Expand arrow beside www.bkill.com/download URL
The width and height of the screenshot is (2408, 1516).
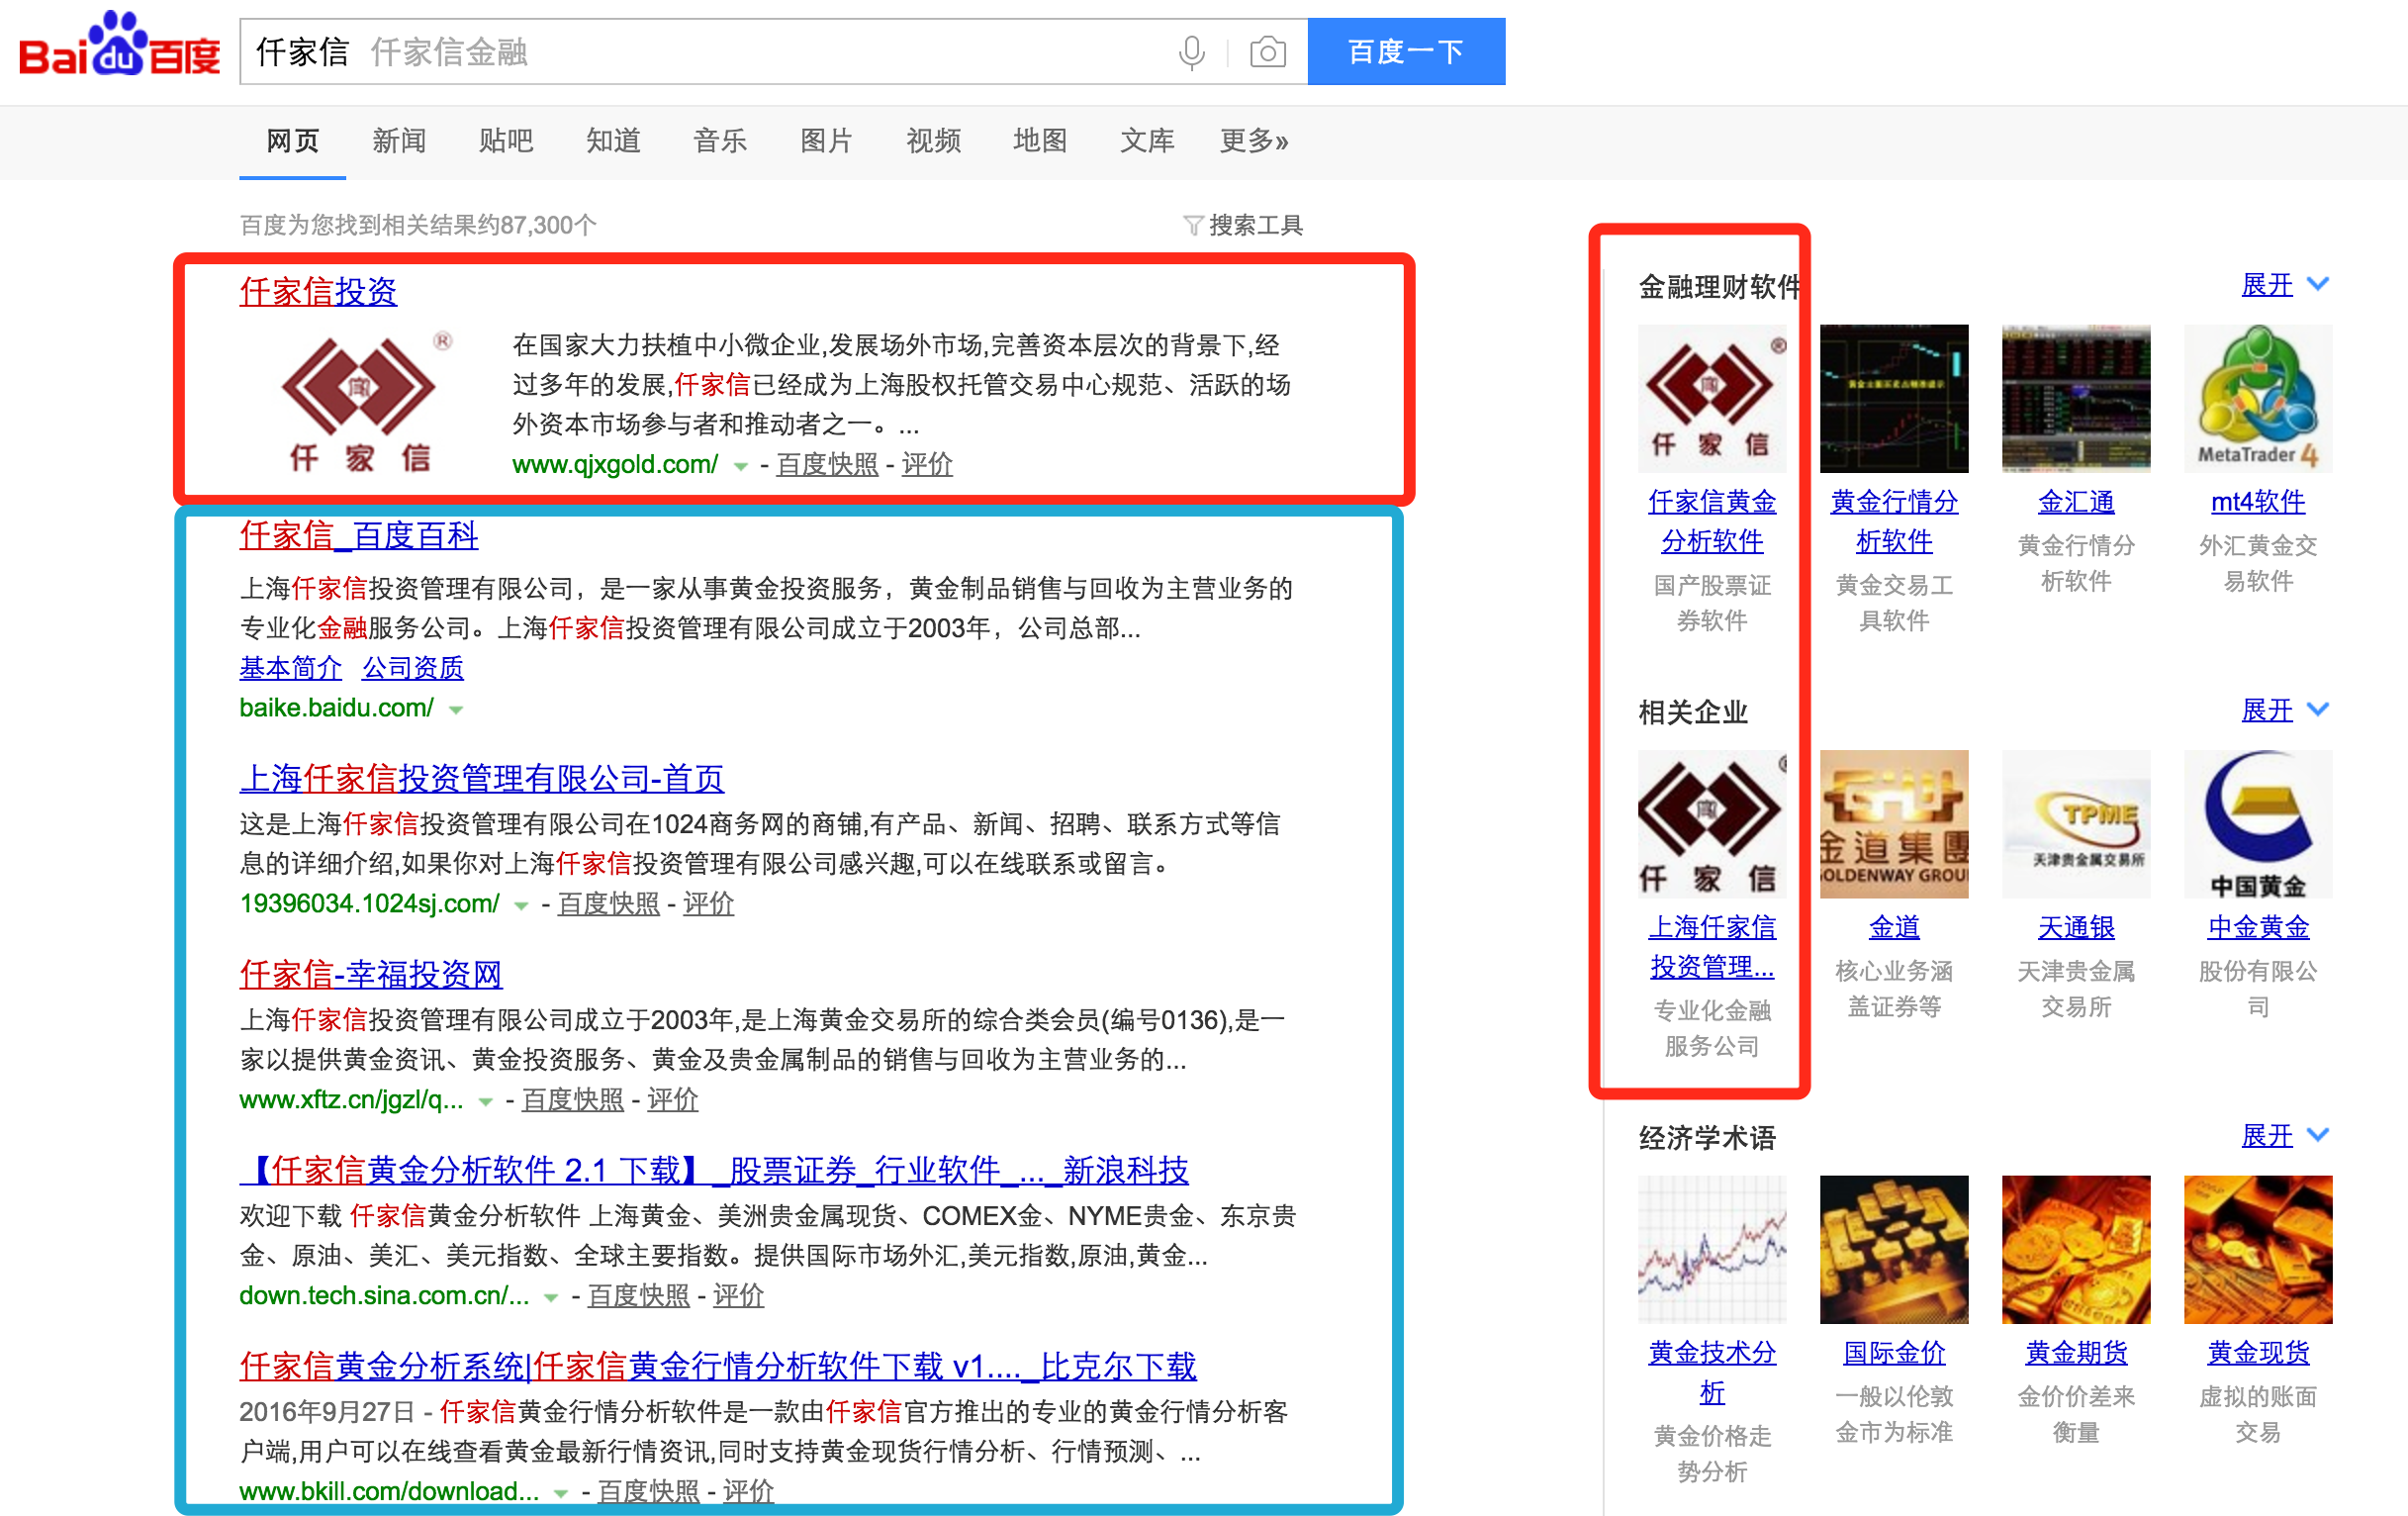[x=561, y=1494]
